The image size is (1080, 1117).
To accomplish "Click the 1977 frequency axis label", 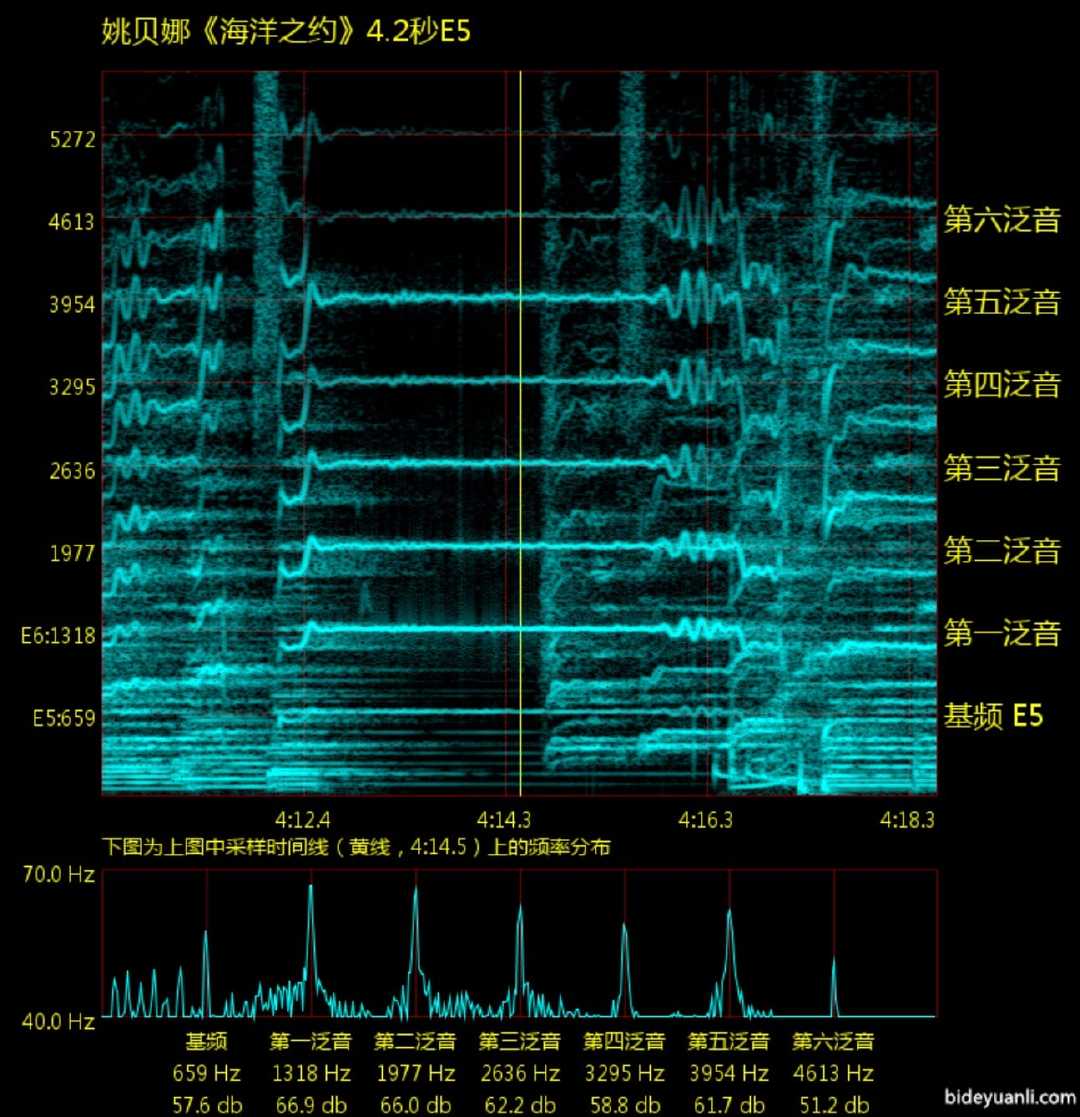I will pyautogui.click(x=72, y=553).
